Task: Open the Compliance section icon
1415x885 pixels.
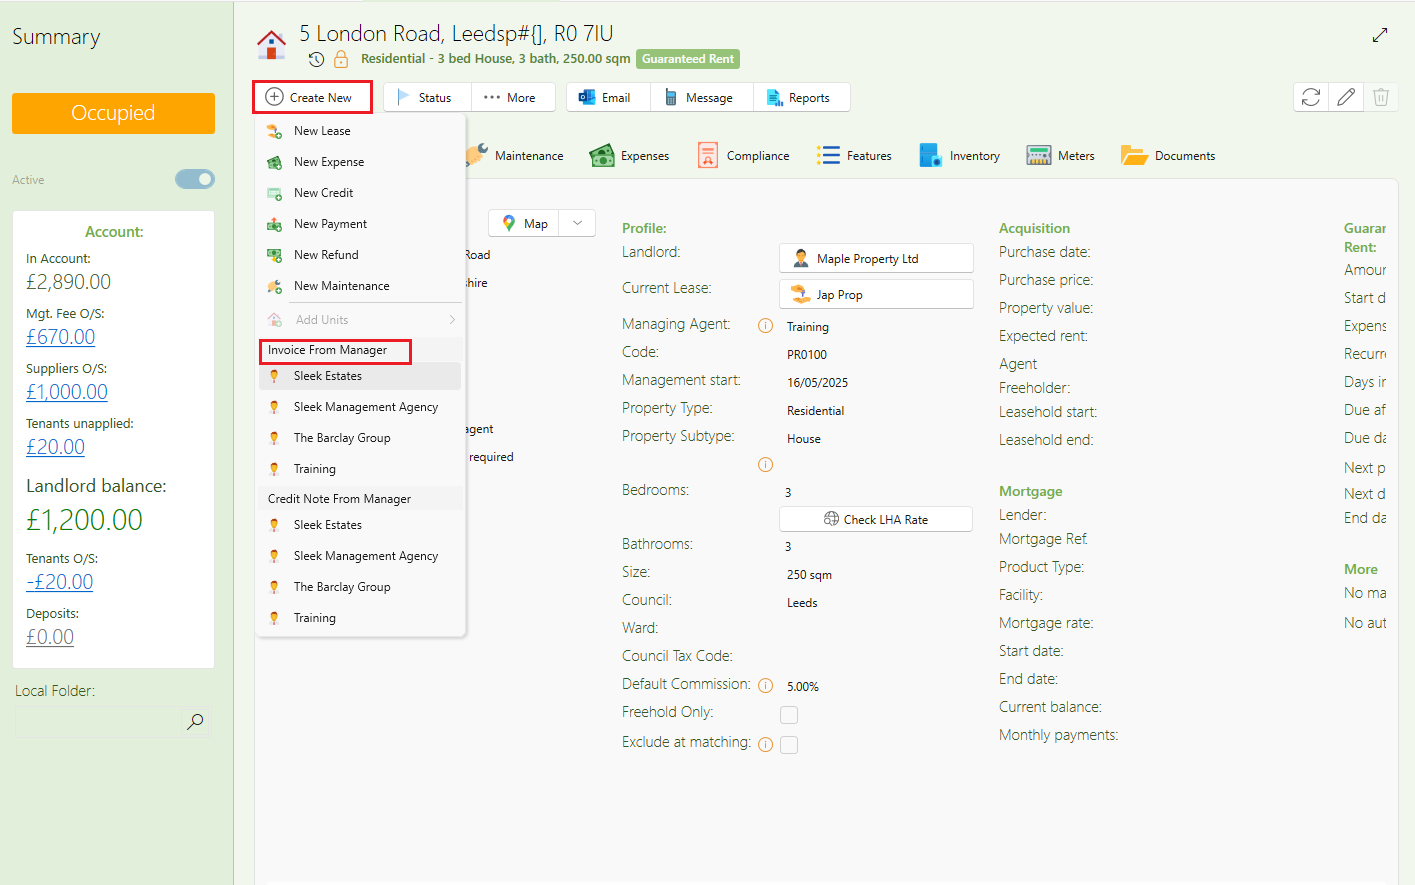Action: [x=708, y=155]
